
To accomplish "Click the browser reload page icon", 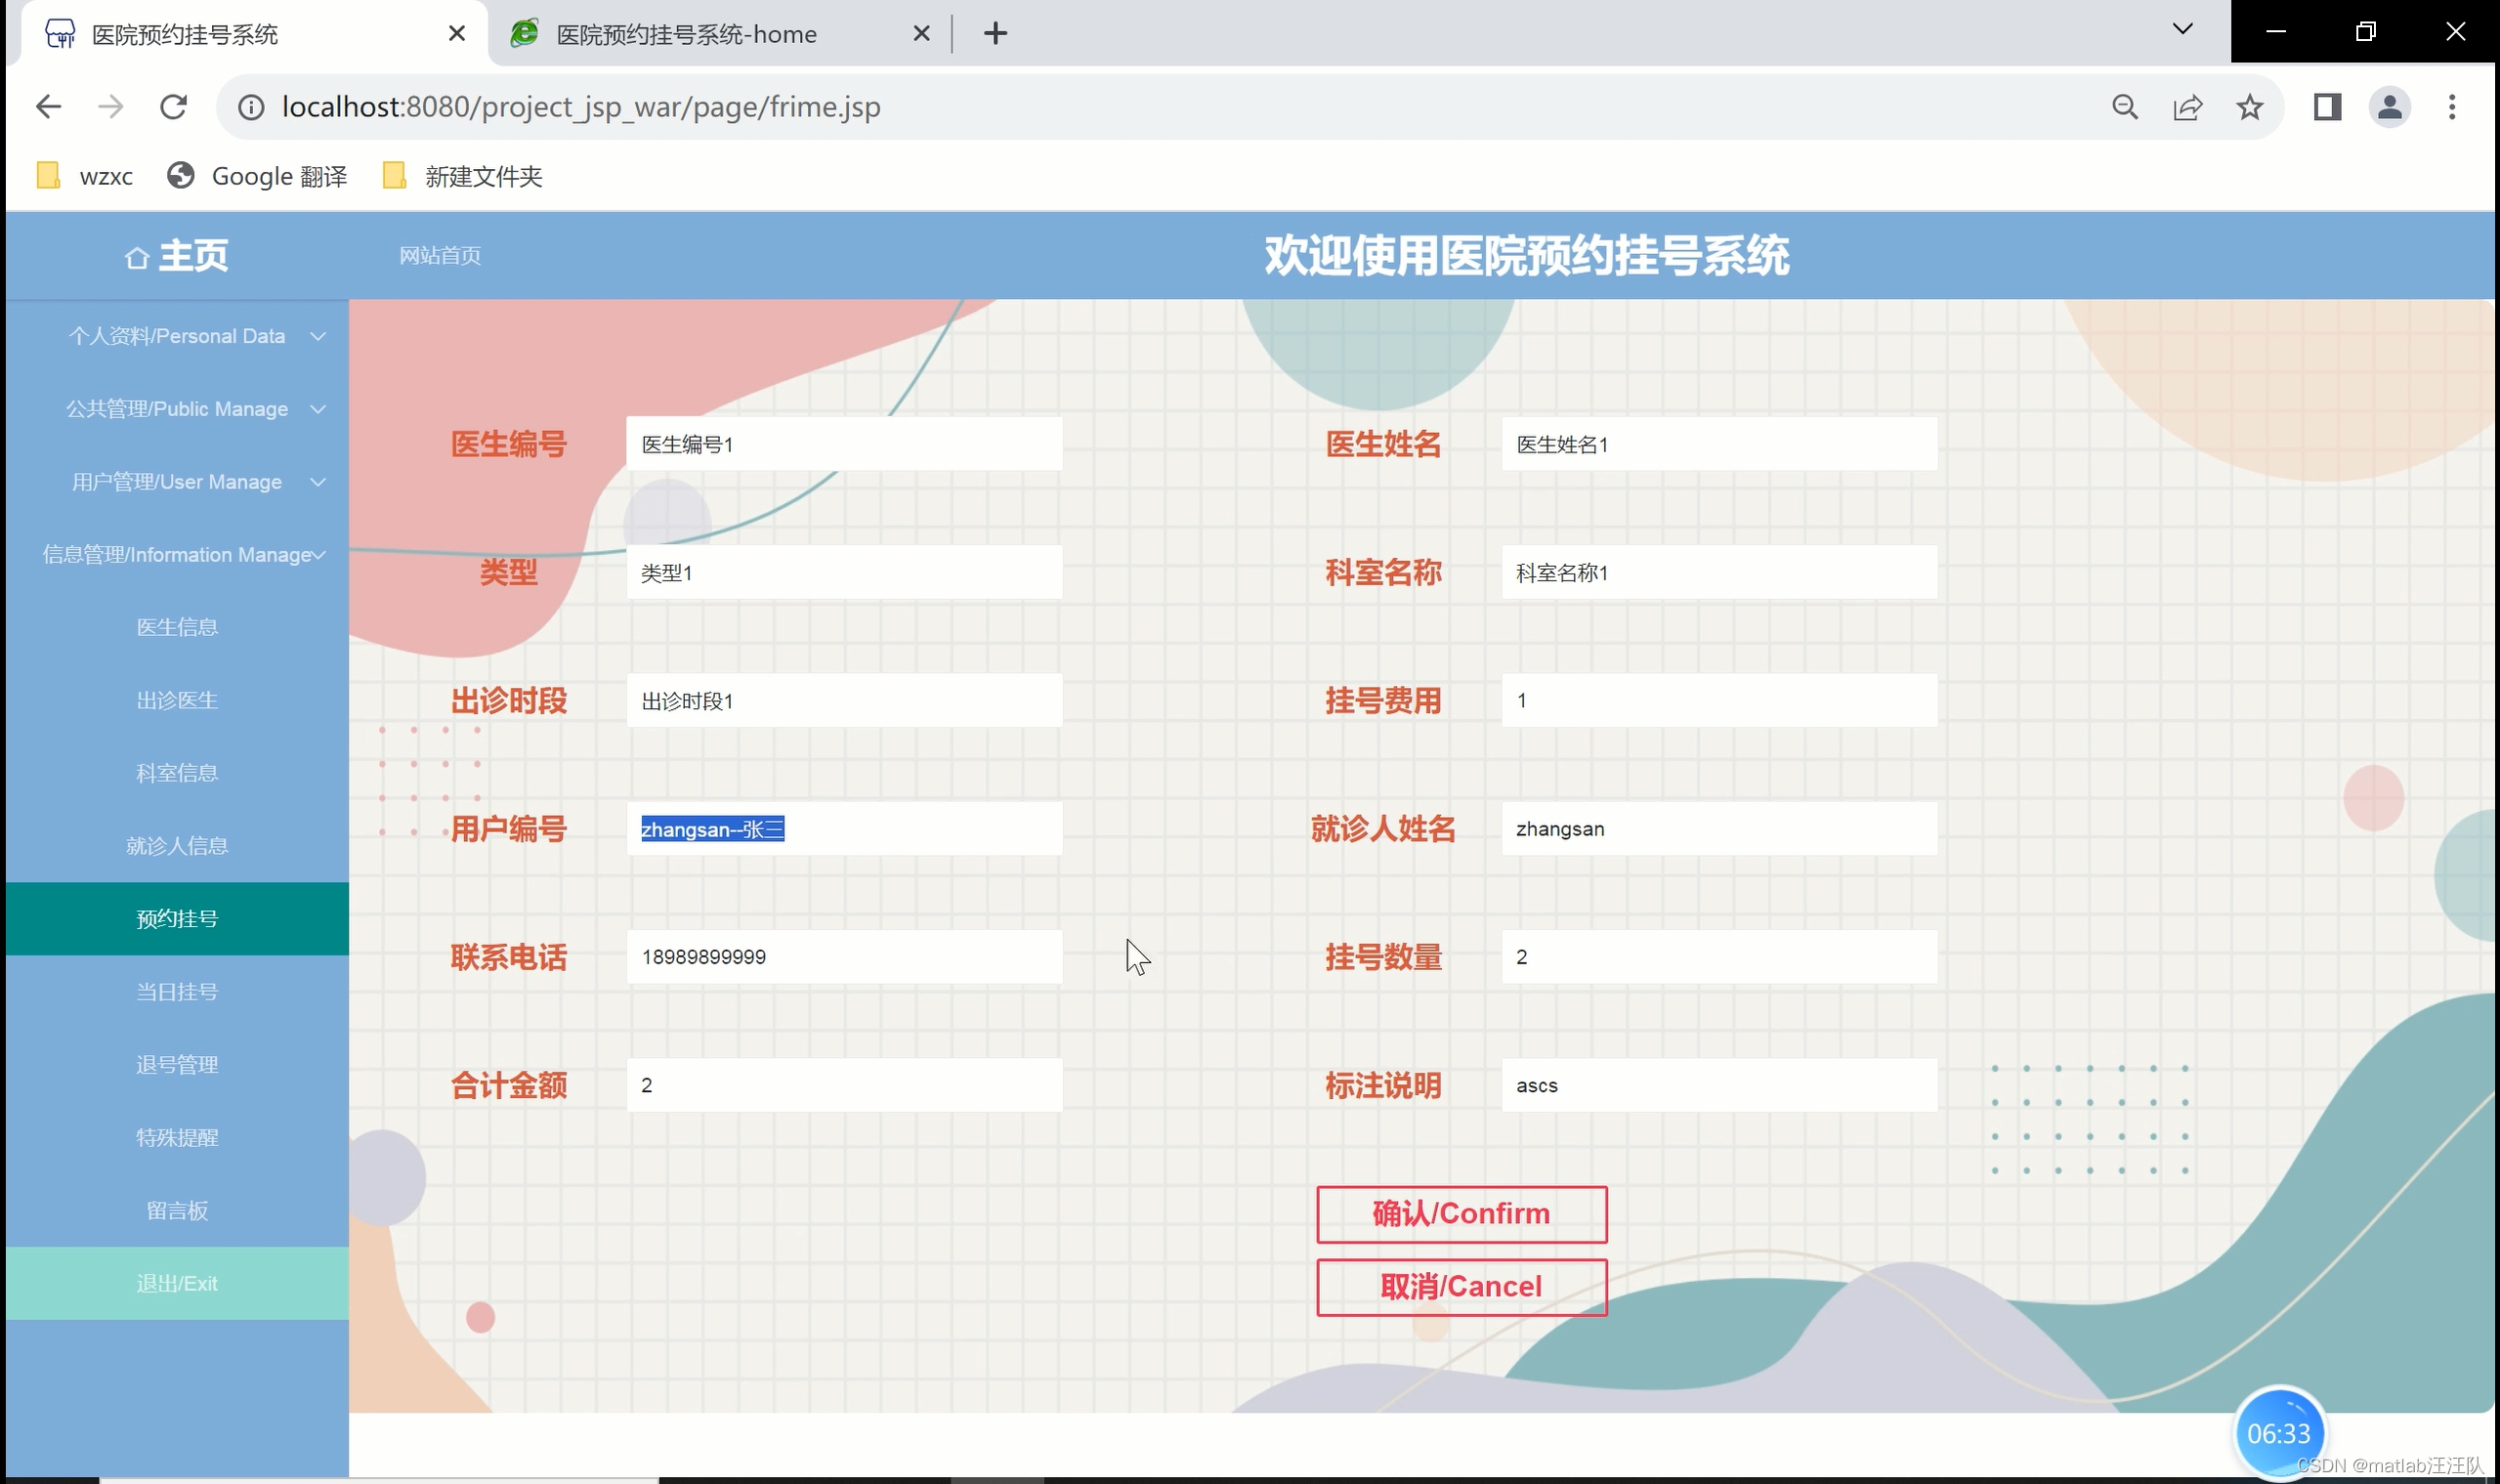I will 173,107.
